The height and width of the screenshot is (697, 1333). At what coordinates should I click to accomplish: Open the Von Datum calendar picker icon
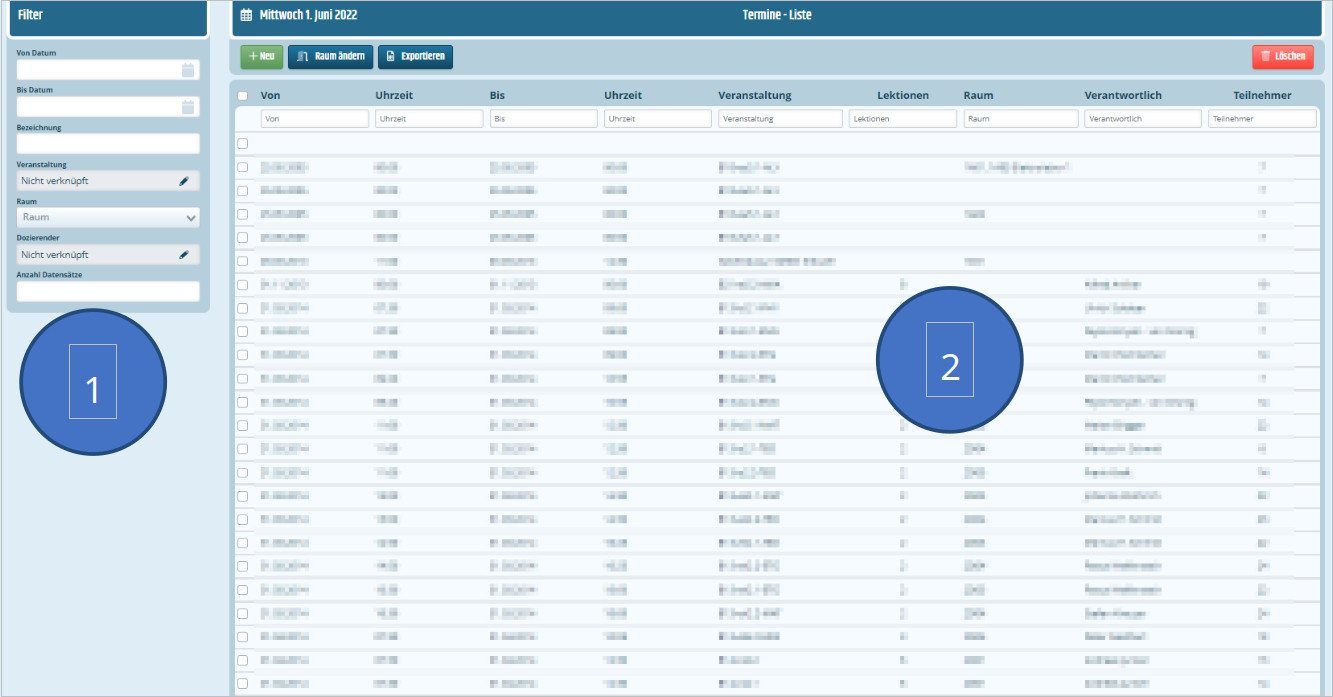pos(188,70)
